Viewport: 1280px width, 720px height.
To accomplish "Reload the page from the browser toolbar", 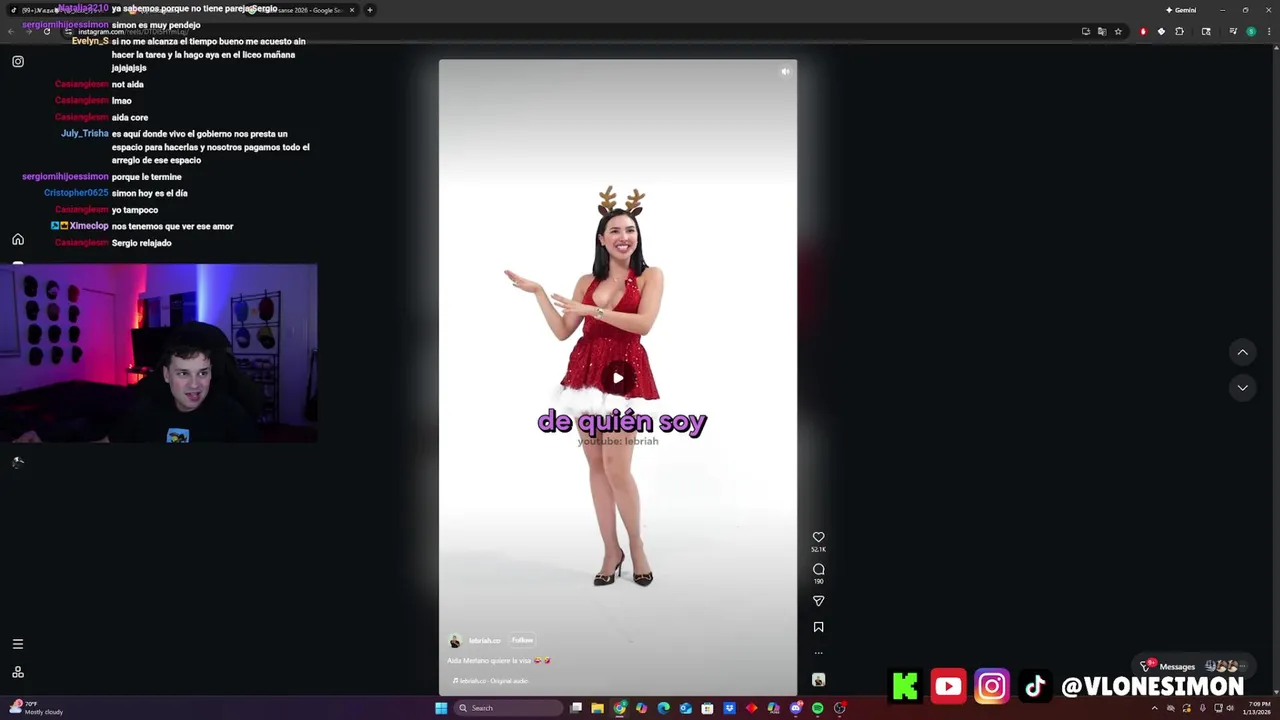I will pos(46,32).
